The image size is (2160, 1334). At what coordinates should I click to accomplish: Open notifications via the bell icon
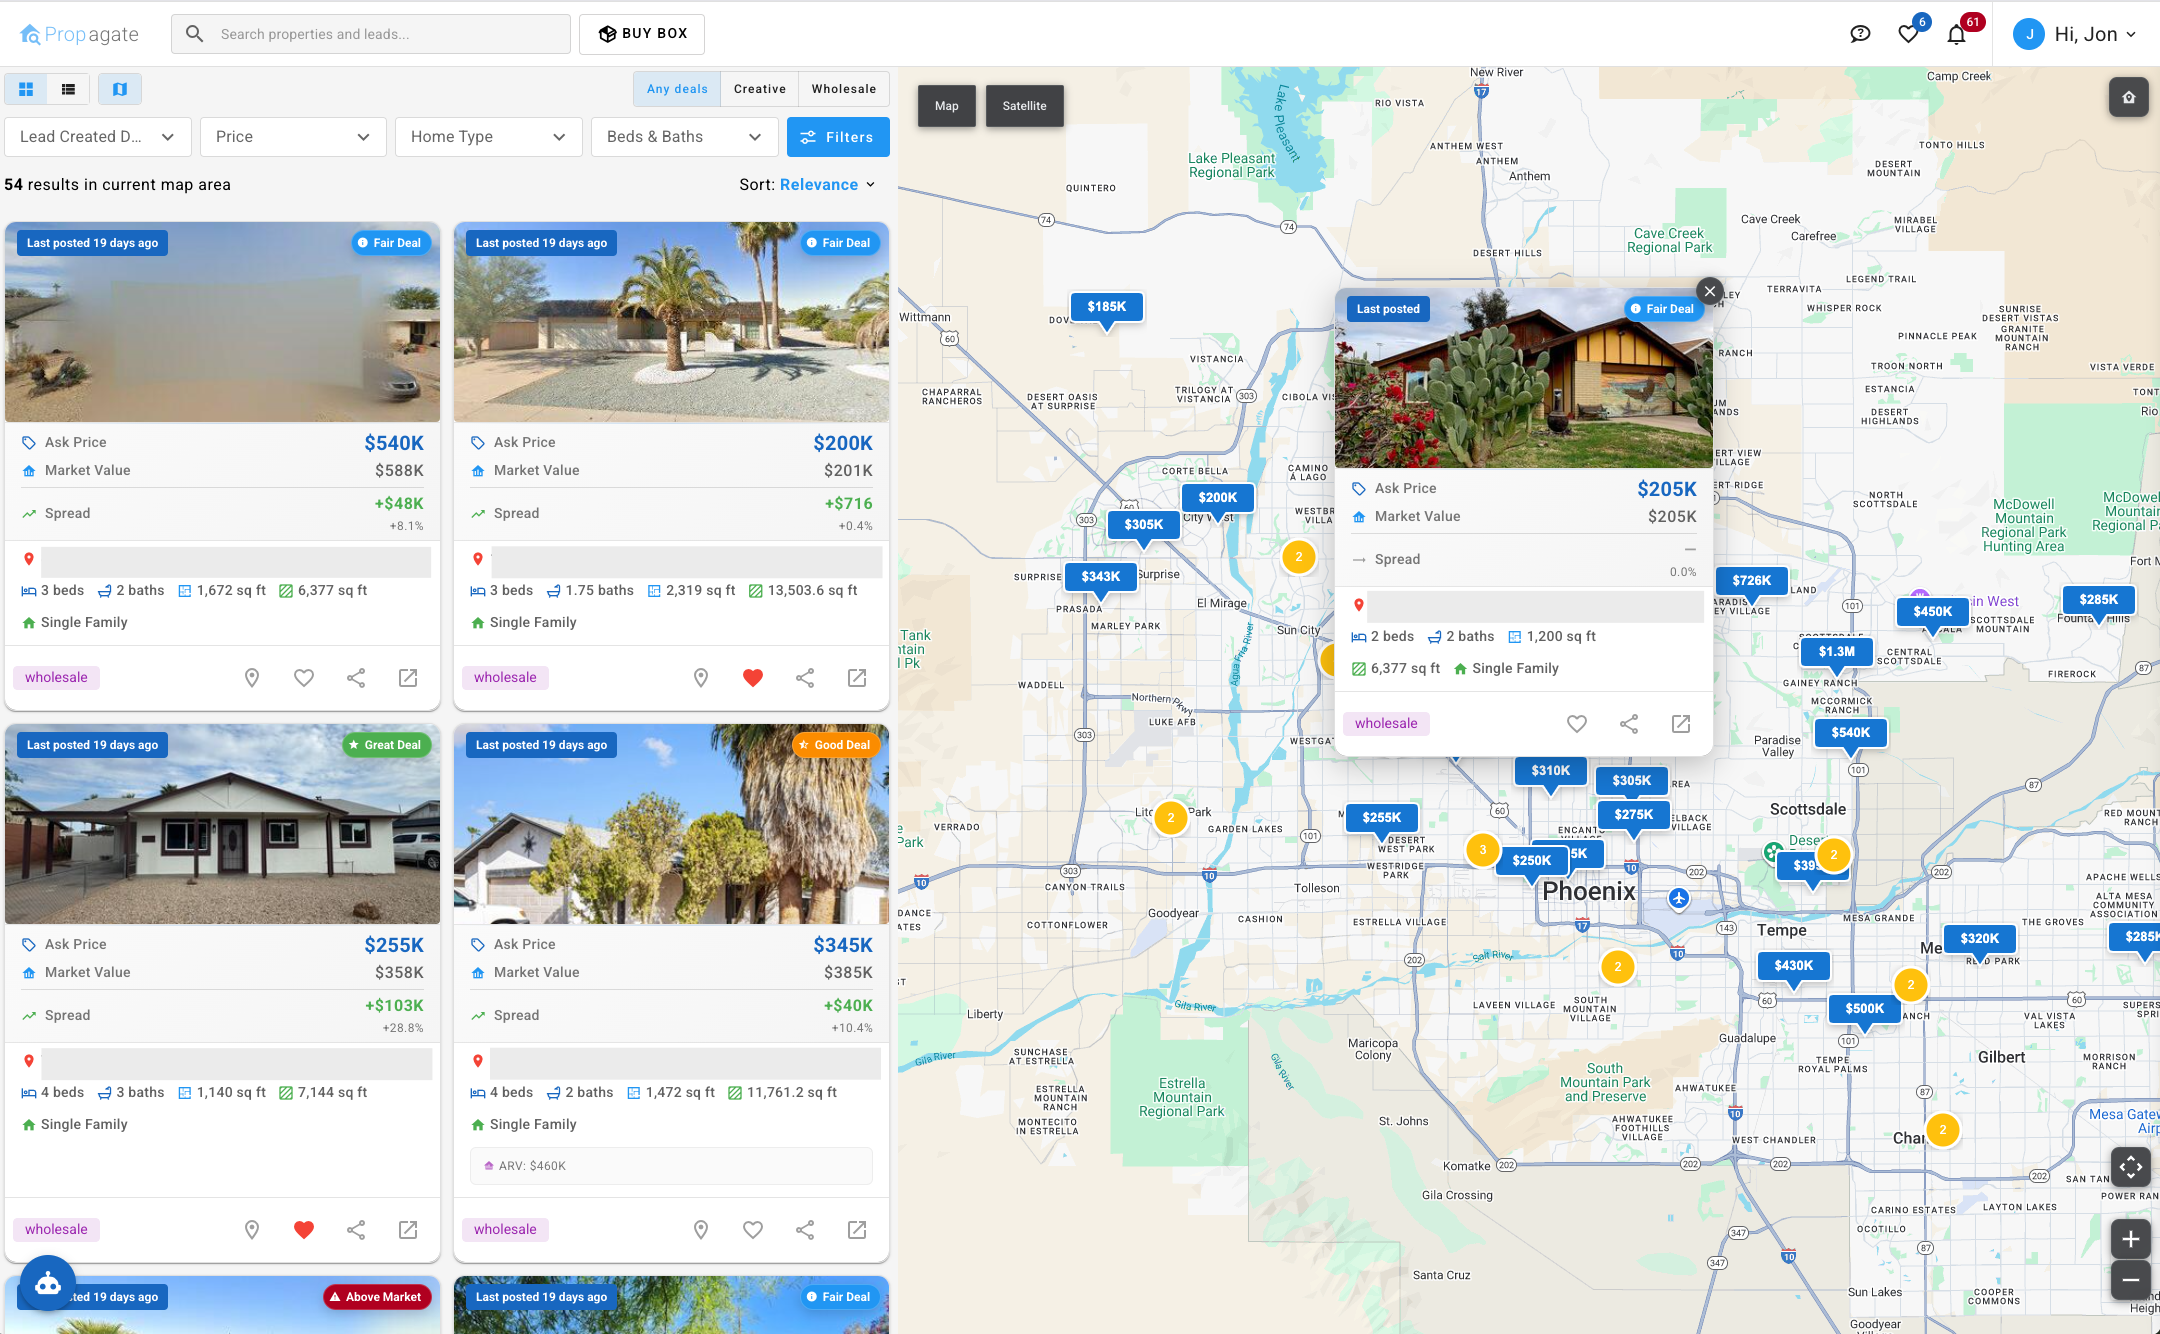[x=1957, y=33]
